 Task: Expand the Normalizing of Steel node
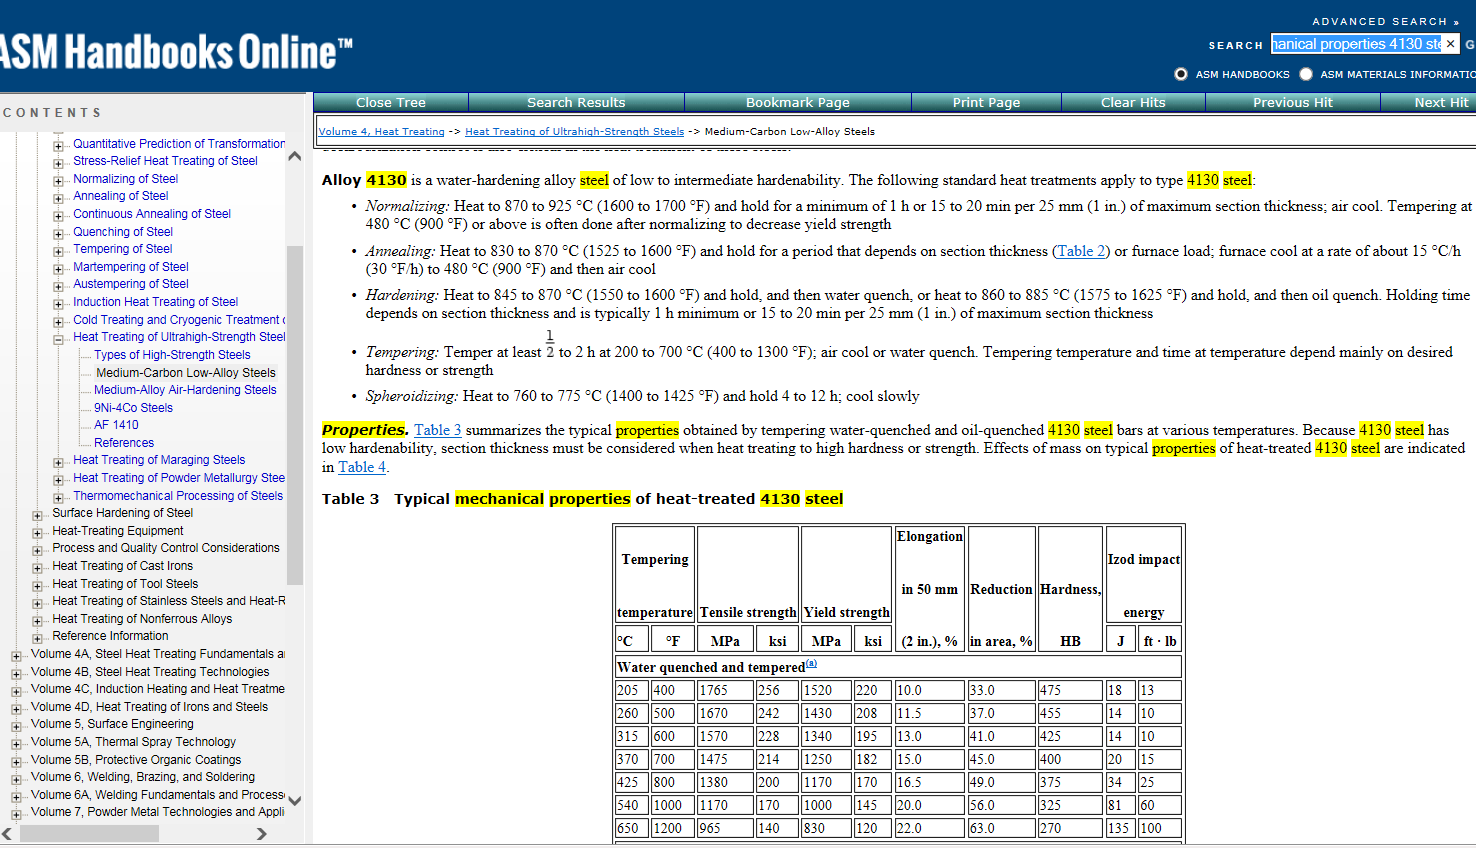click(x=58, y=181)
